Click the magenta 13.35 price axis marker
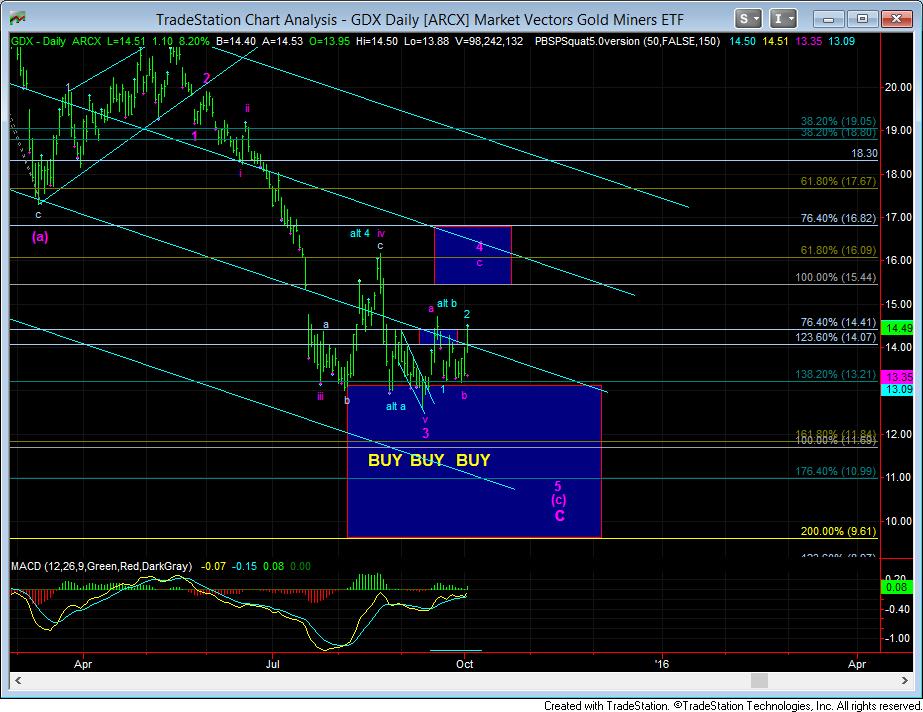Viewport: 923px width, 712px height. [x=898, y=377]
